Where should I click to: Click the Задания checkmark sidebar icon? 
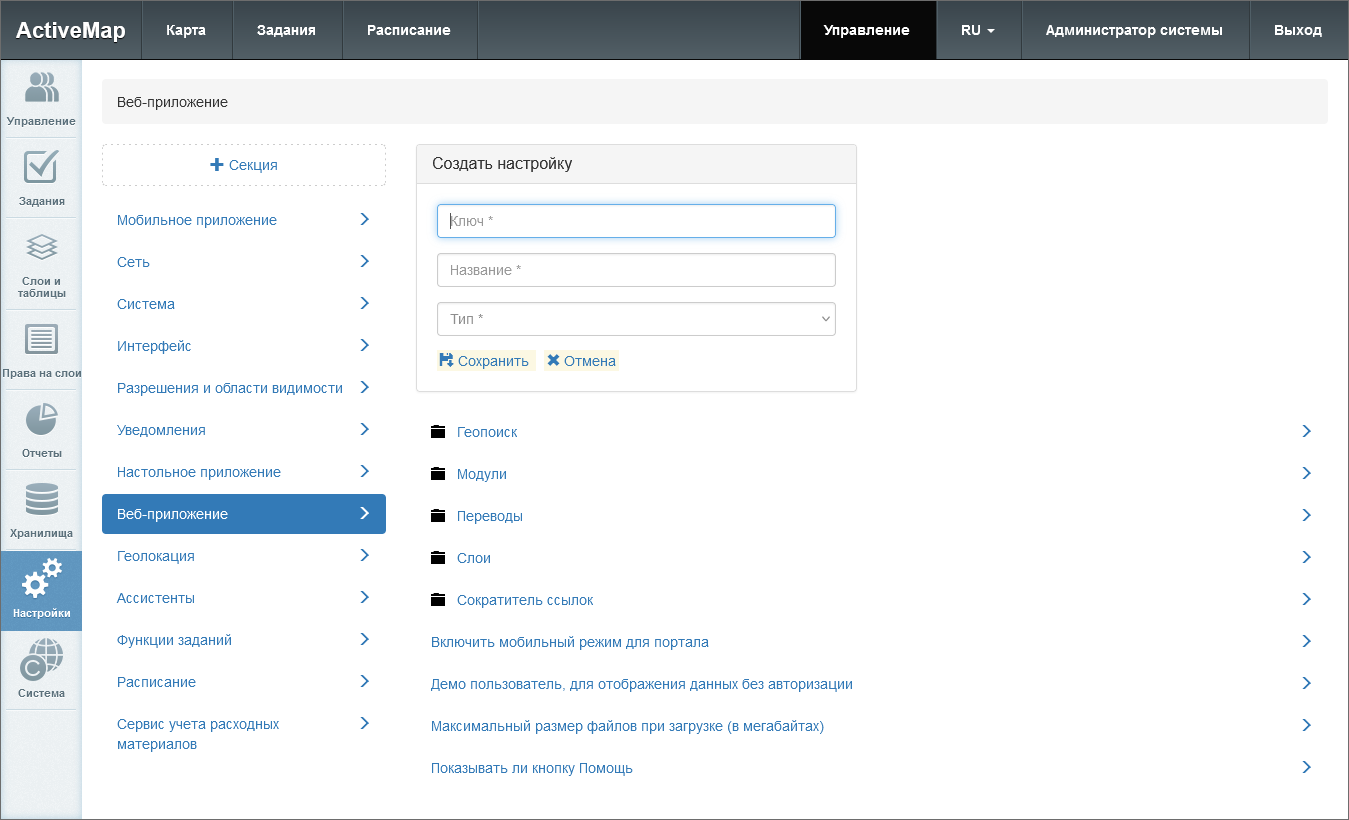(x=41, y=168)
